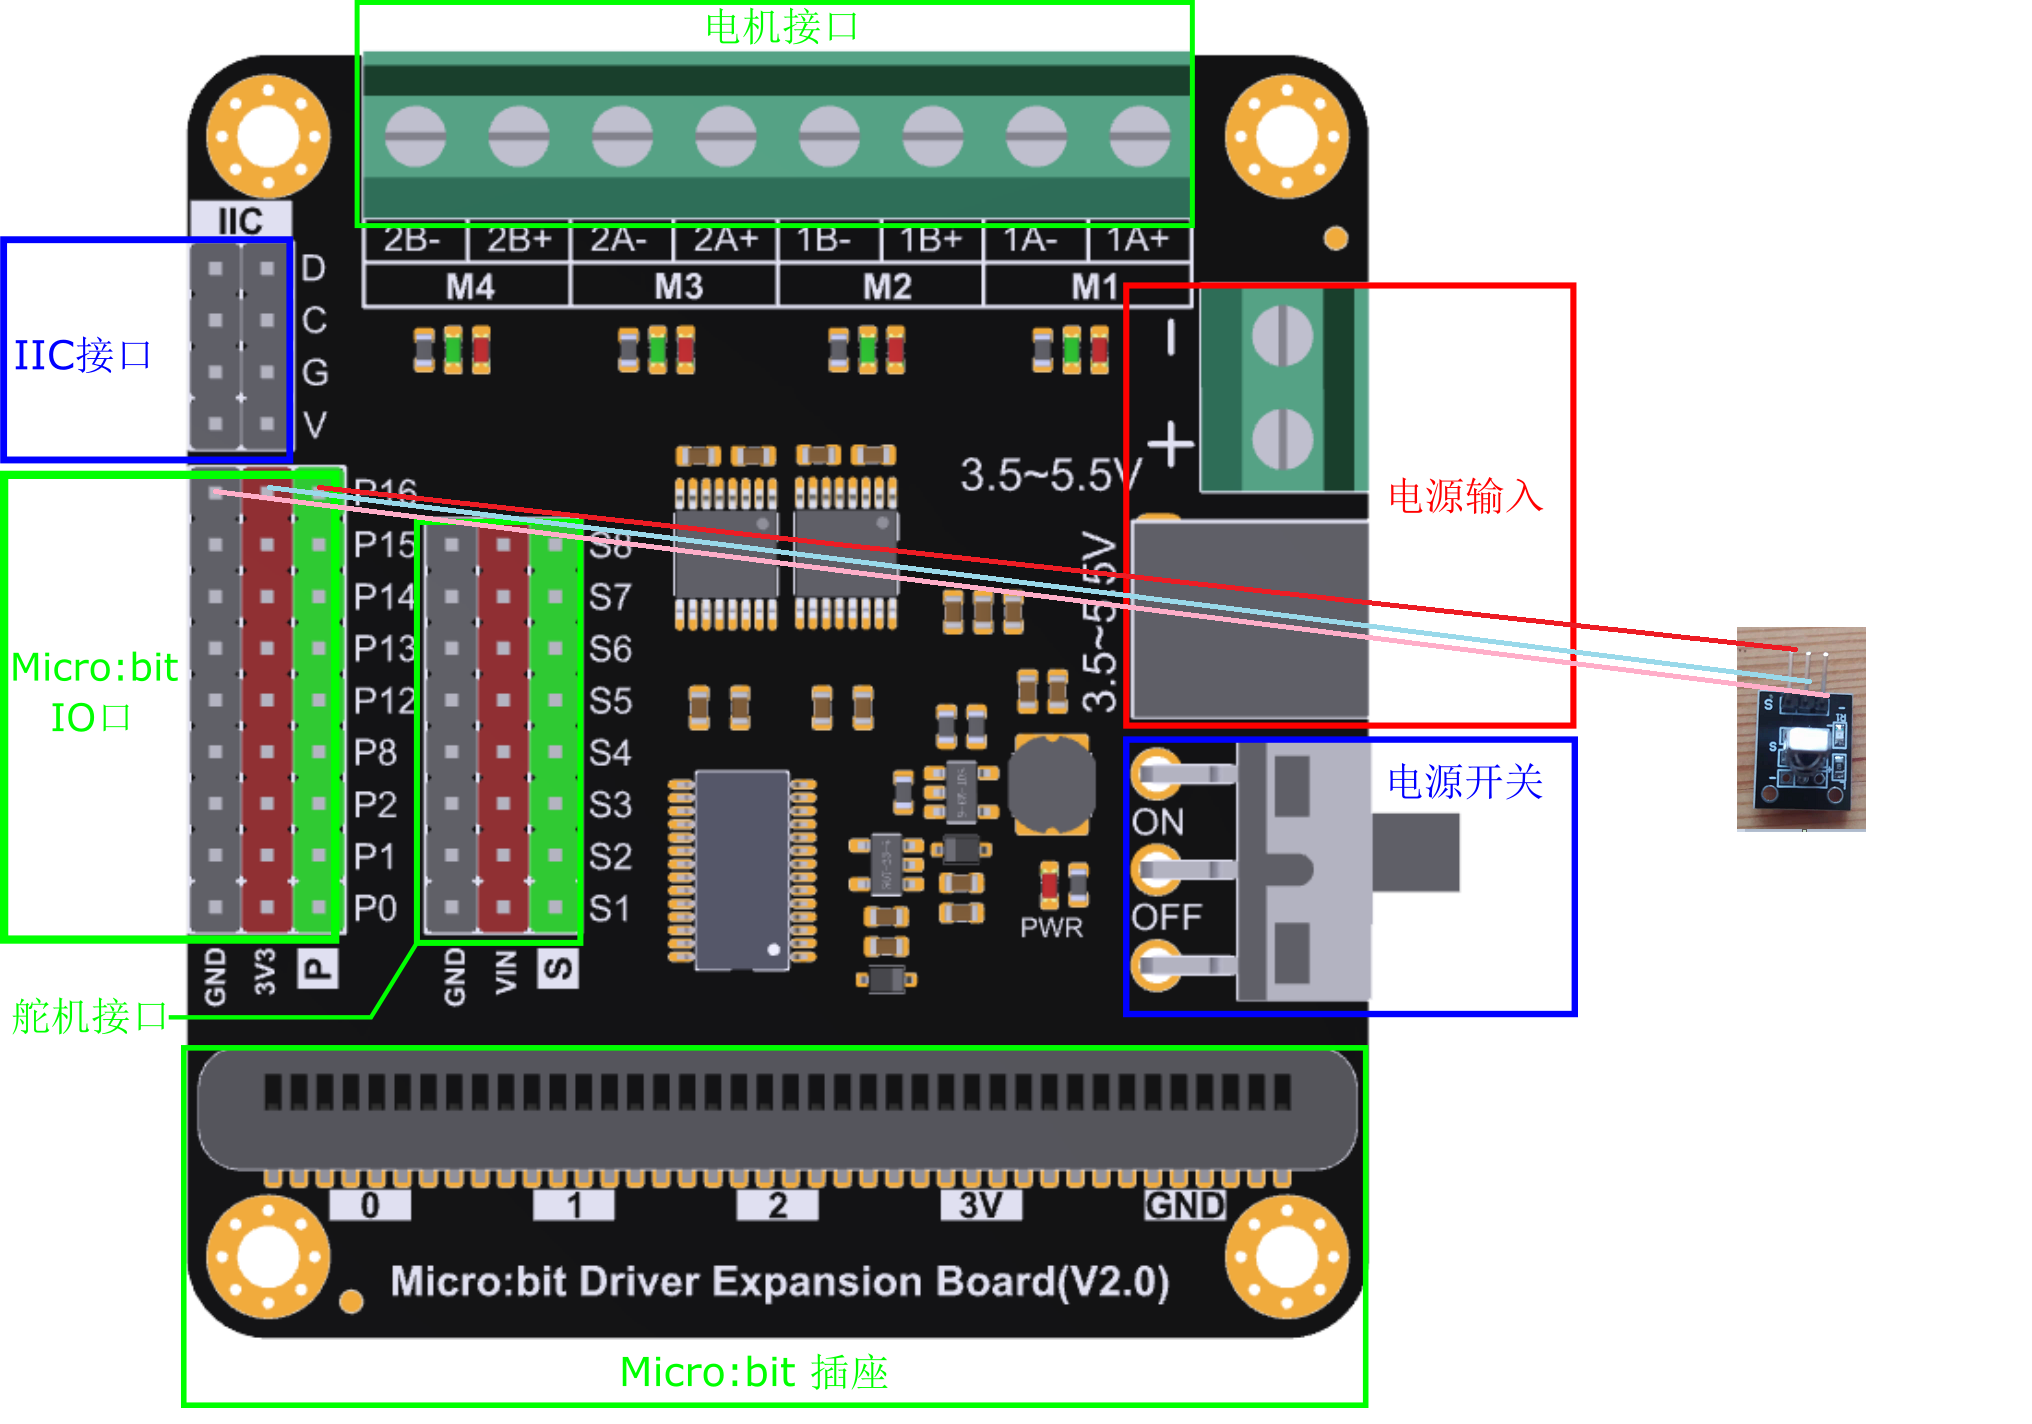
Task: Click the IIC header label
Action: [240, 221]
